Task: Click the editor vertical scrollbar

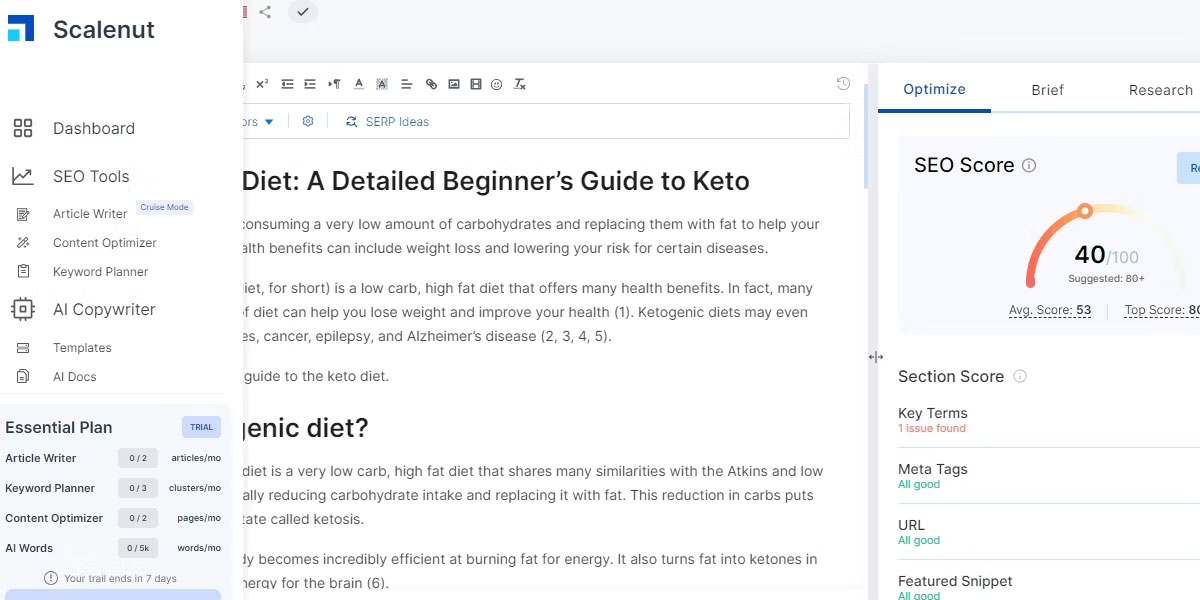Action: [866, 137]
